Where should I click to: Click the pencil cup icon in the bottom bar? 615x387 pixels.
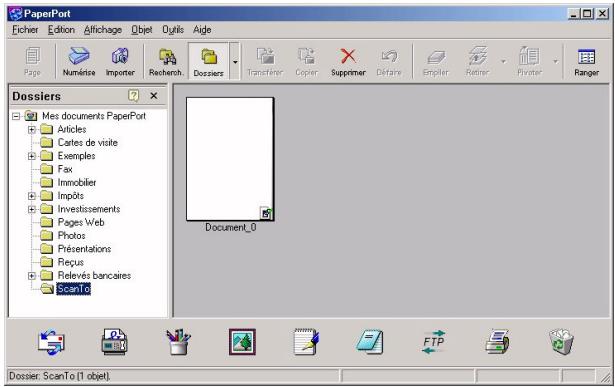(x=178, y=342)
